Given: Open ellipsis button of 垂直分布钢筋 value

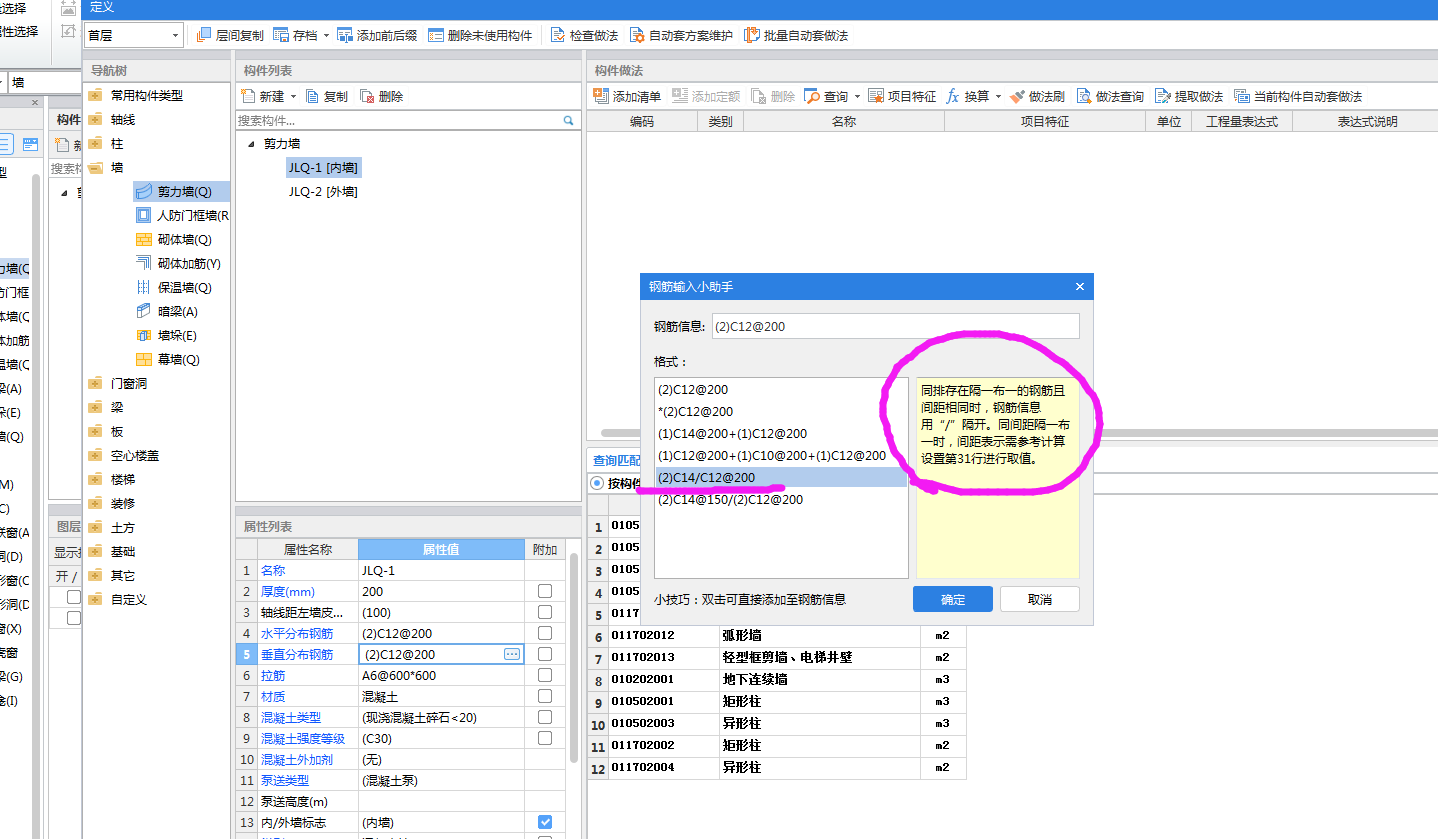Looking at the screenshot, I should click(x=512, y=654).
